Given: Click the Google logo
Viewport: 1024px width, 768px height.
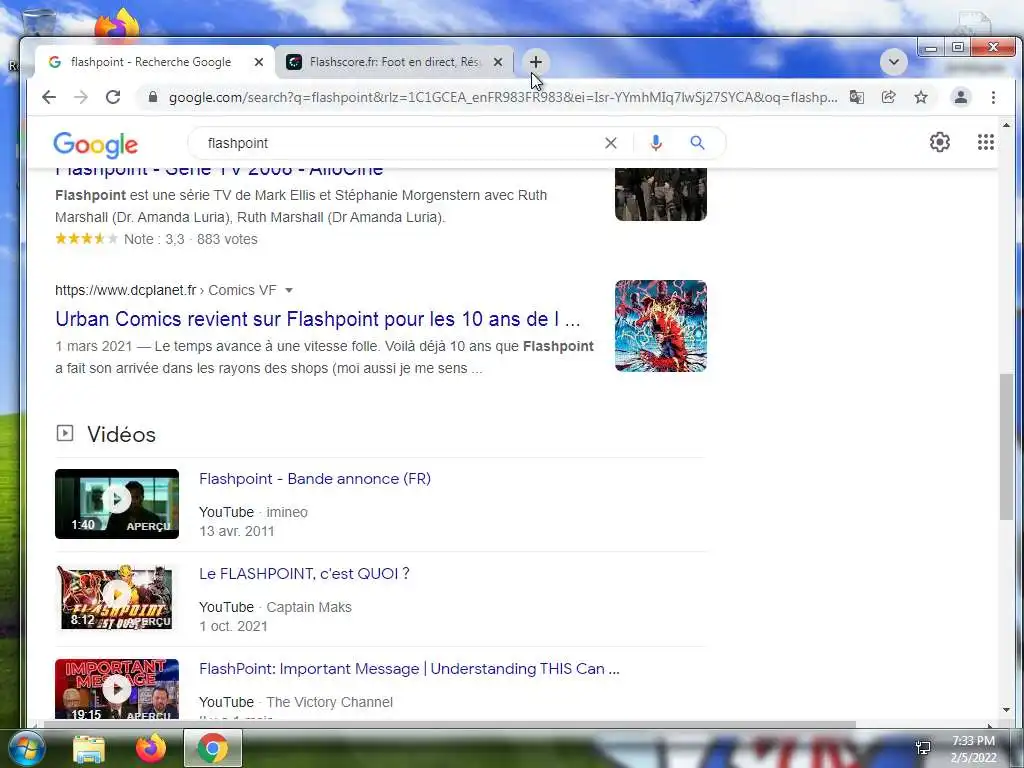Looking at the screenshot, I should [95, 144].
